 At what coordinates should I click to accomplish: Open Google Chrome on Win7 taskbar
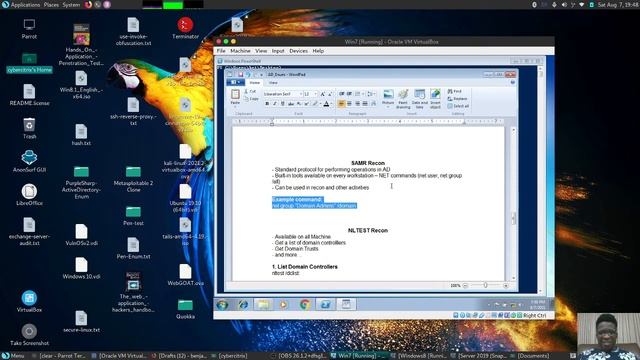pyautogui.click(x=305, y=304)
